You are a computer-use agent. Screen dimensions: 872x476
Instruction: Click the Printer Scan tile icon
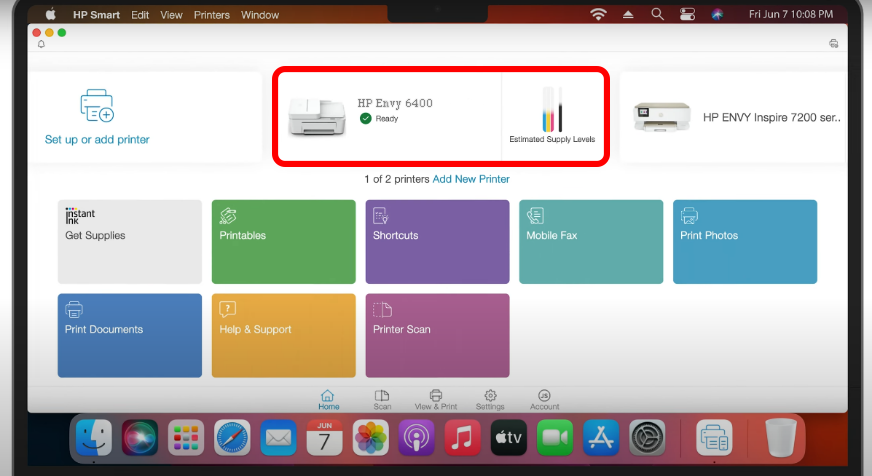(383, 310)
